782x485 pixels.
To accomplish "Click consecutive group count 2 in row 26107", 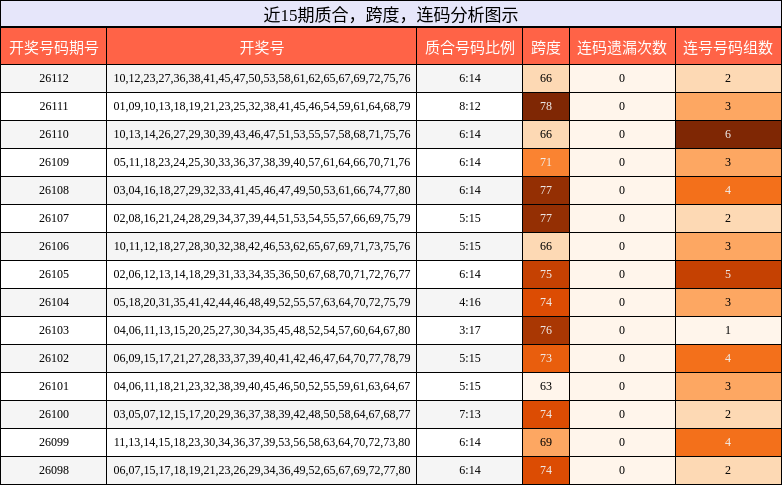I will tap(728, 218).
